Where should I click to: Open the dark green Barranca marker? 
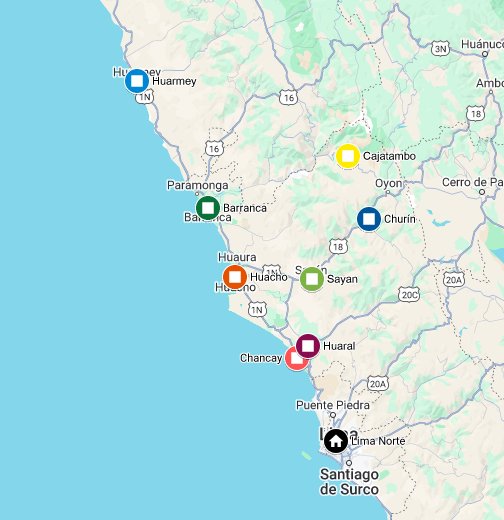[x=208, y=208]
